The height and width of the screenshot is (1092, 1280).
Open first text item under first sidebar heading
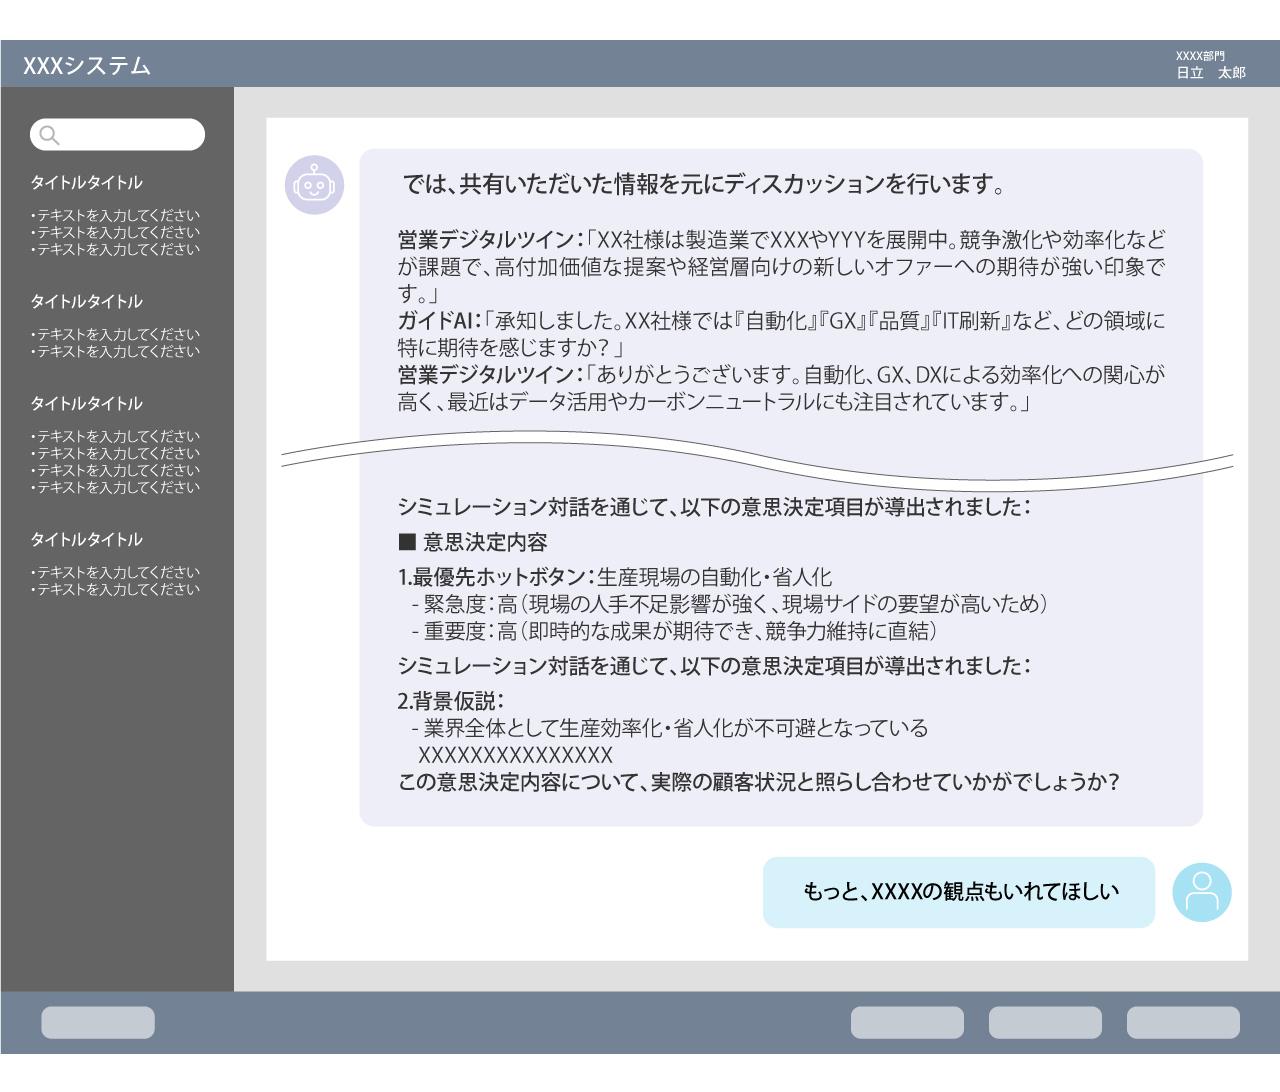coord(115,215)
